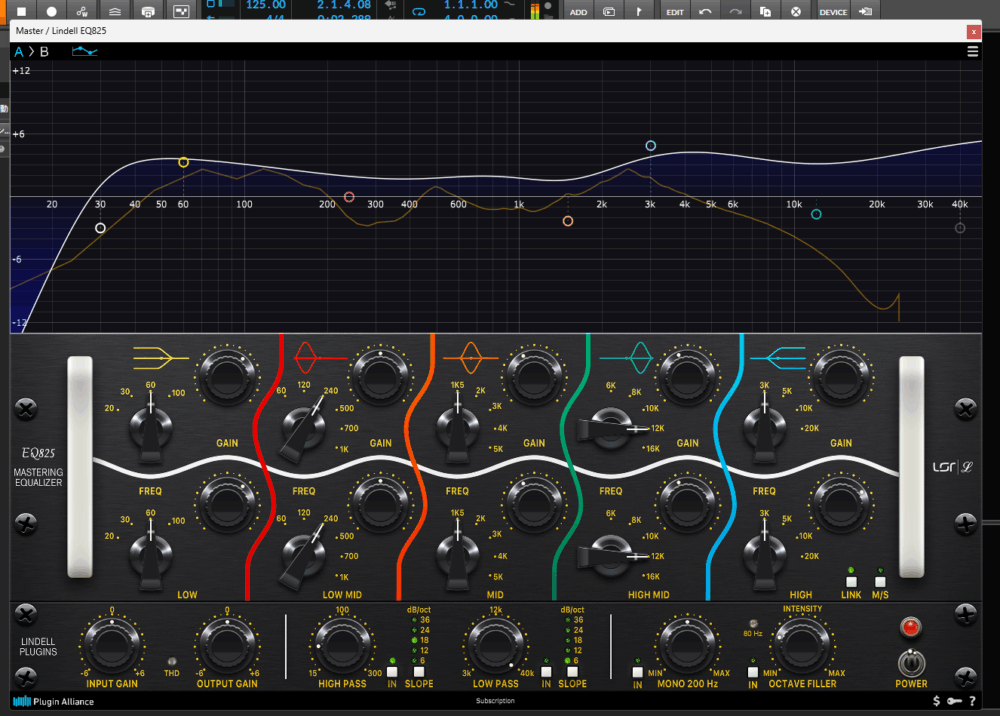Click the LOW PASS frequency knob
Viewport: 1000px width, 716px height.
(x=496, y=645)
